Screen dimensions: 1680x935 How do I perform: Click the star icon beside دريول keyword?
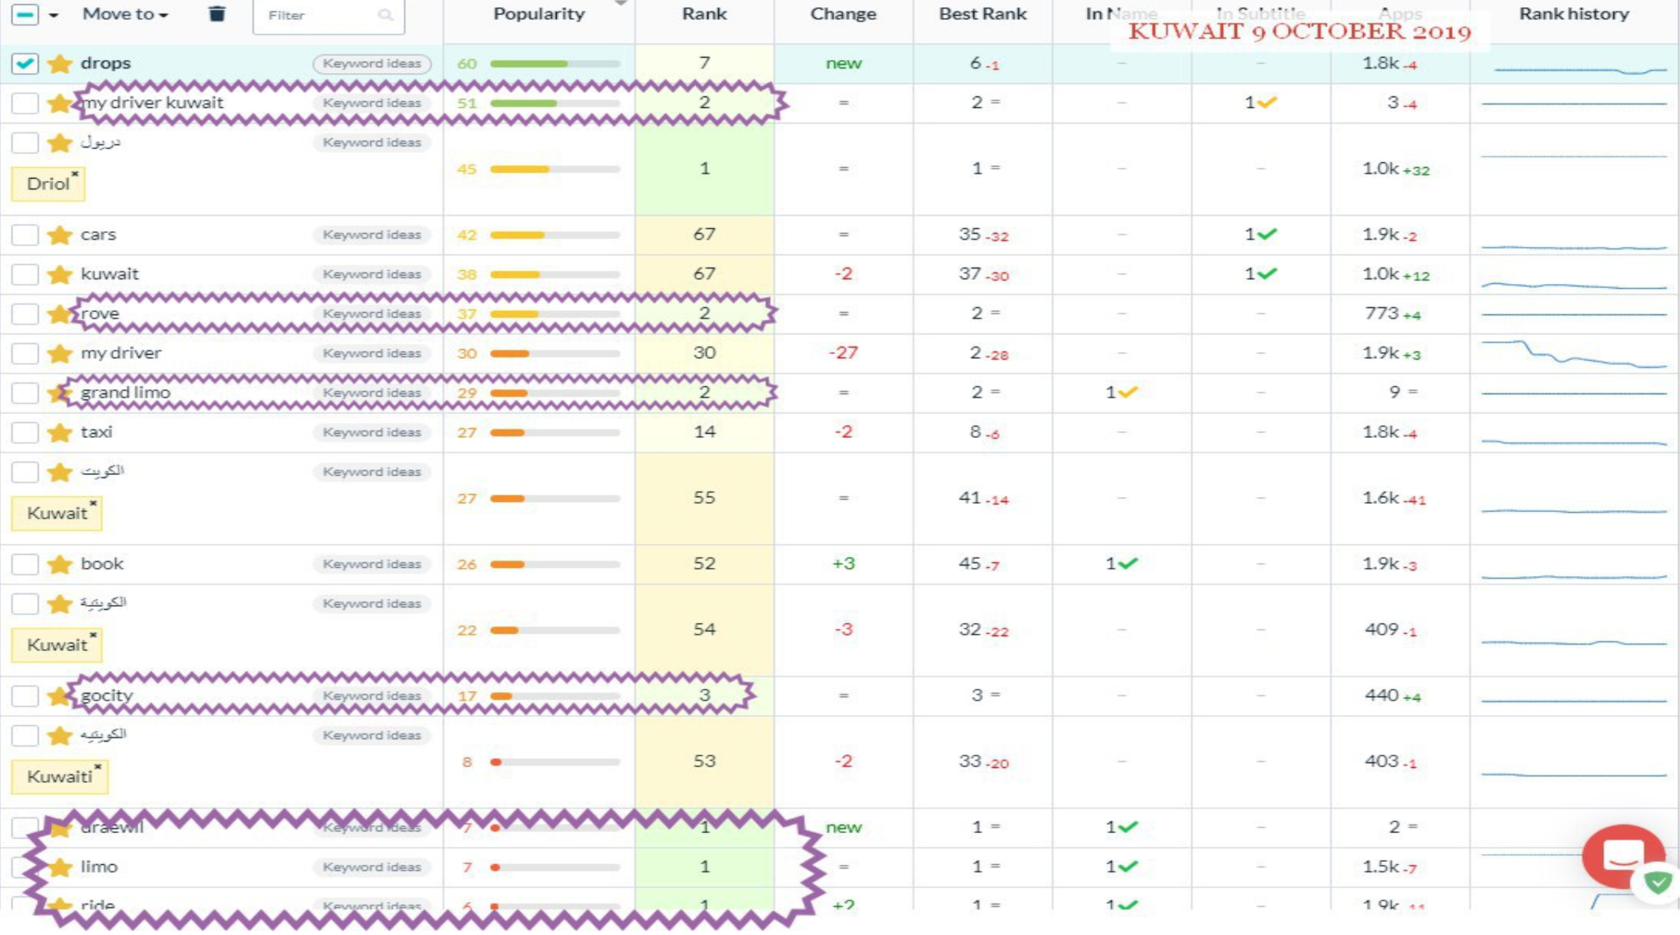tap(60, 143)
